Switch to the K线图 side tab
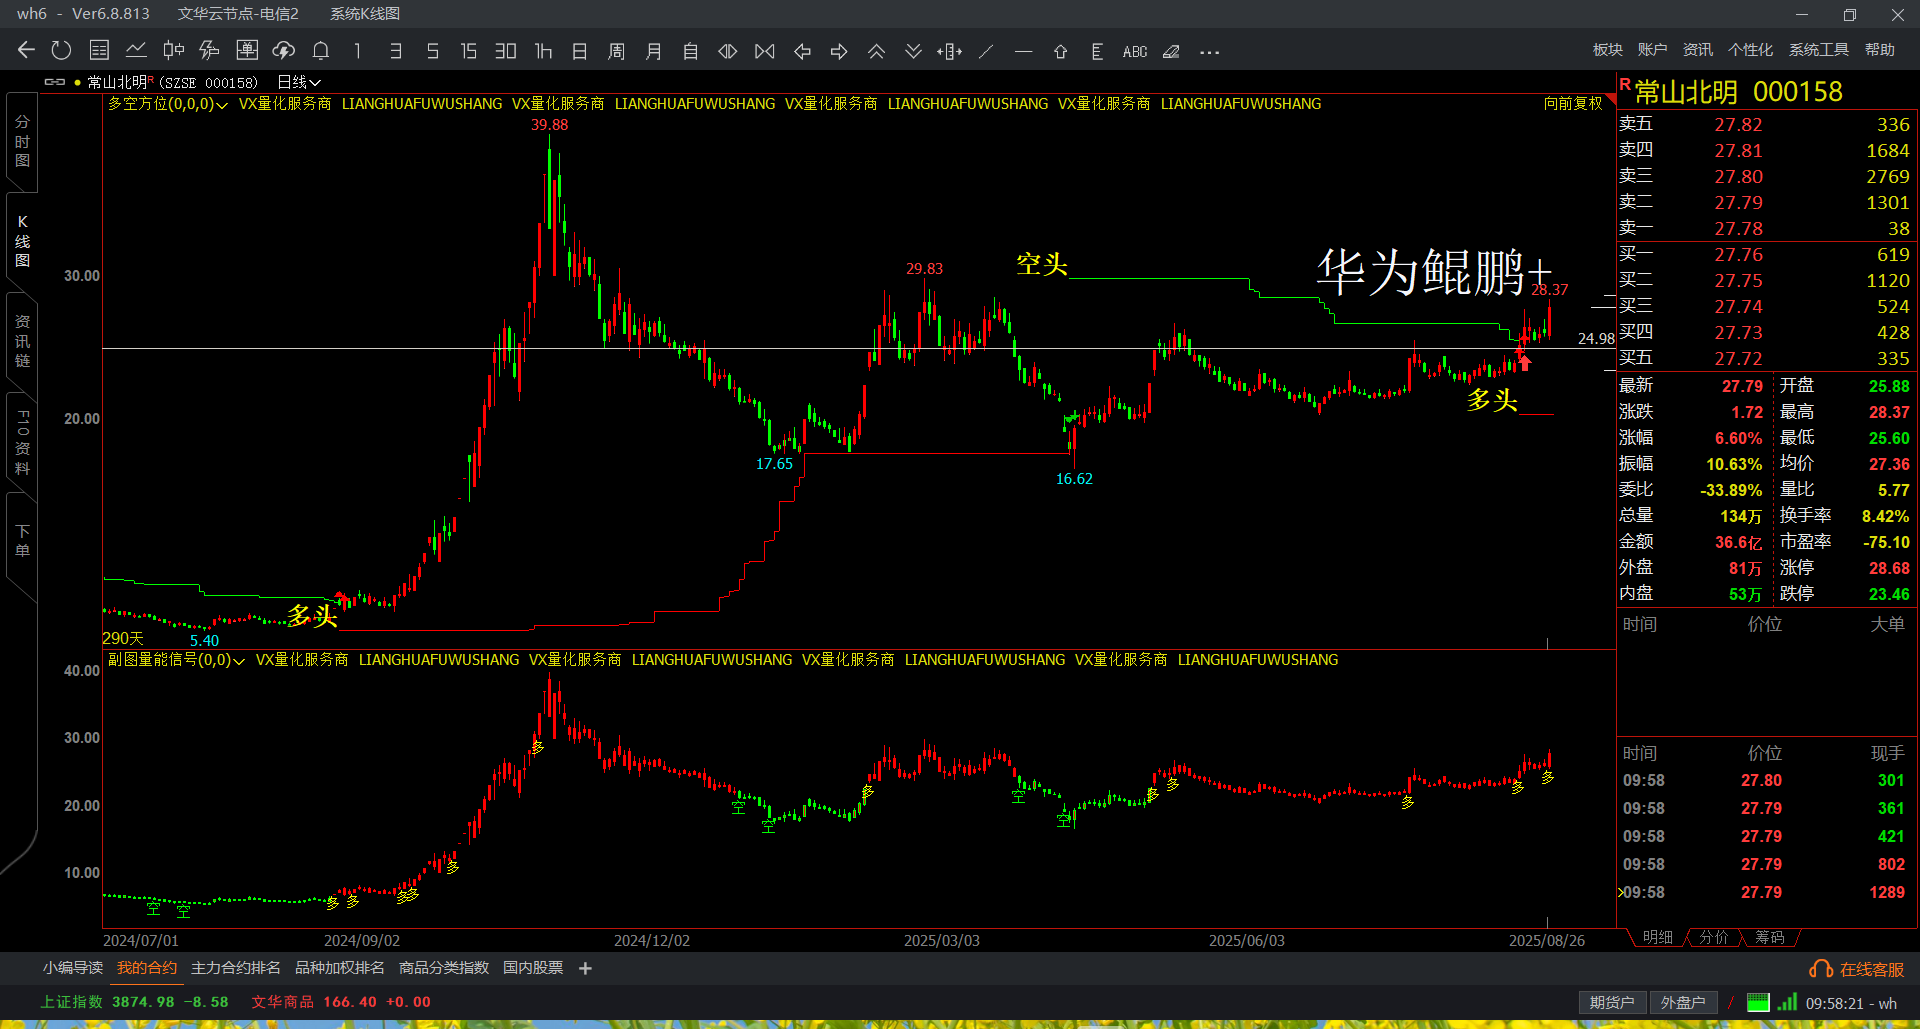This screenshot has height=1029, width=1920. (22, 241)
